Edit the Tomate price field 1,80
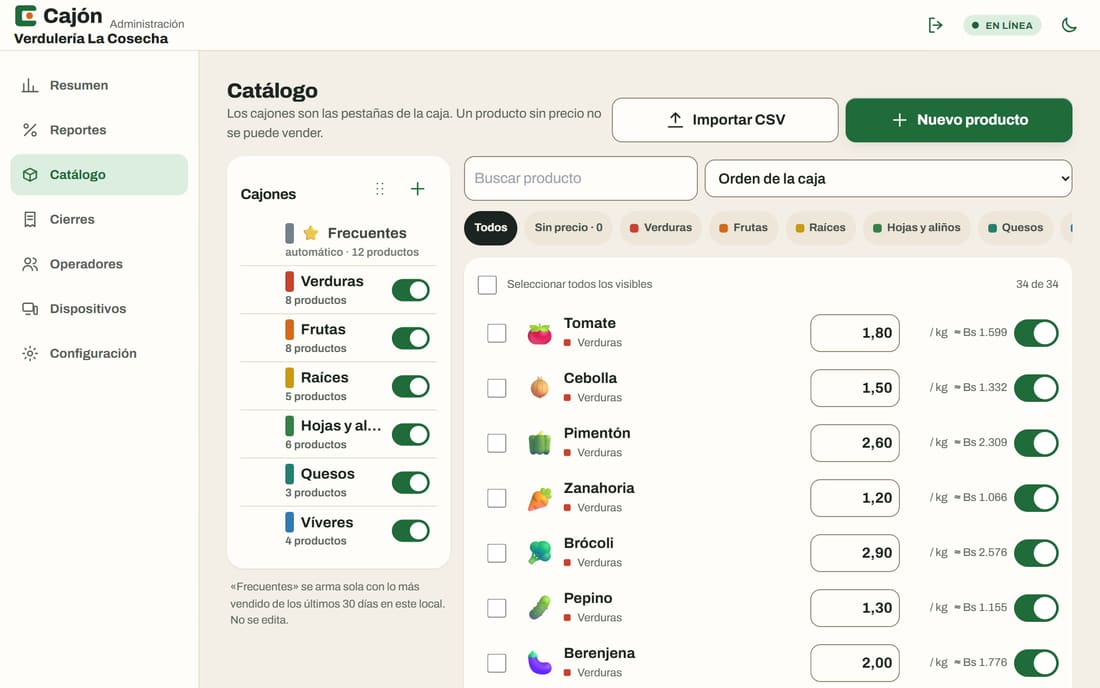Screen dimensions: 1100x688 [854, 333]
